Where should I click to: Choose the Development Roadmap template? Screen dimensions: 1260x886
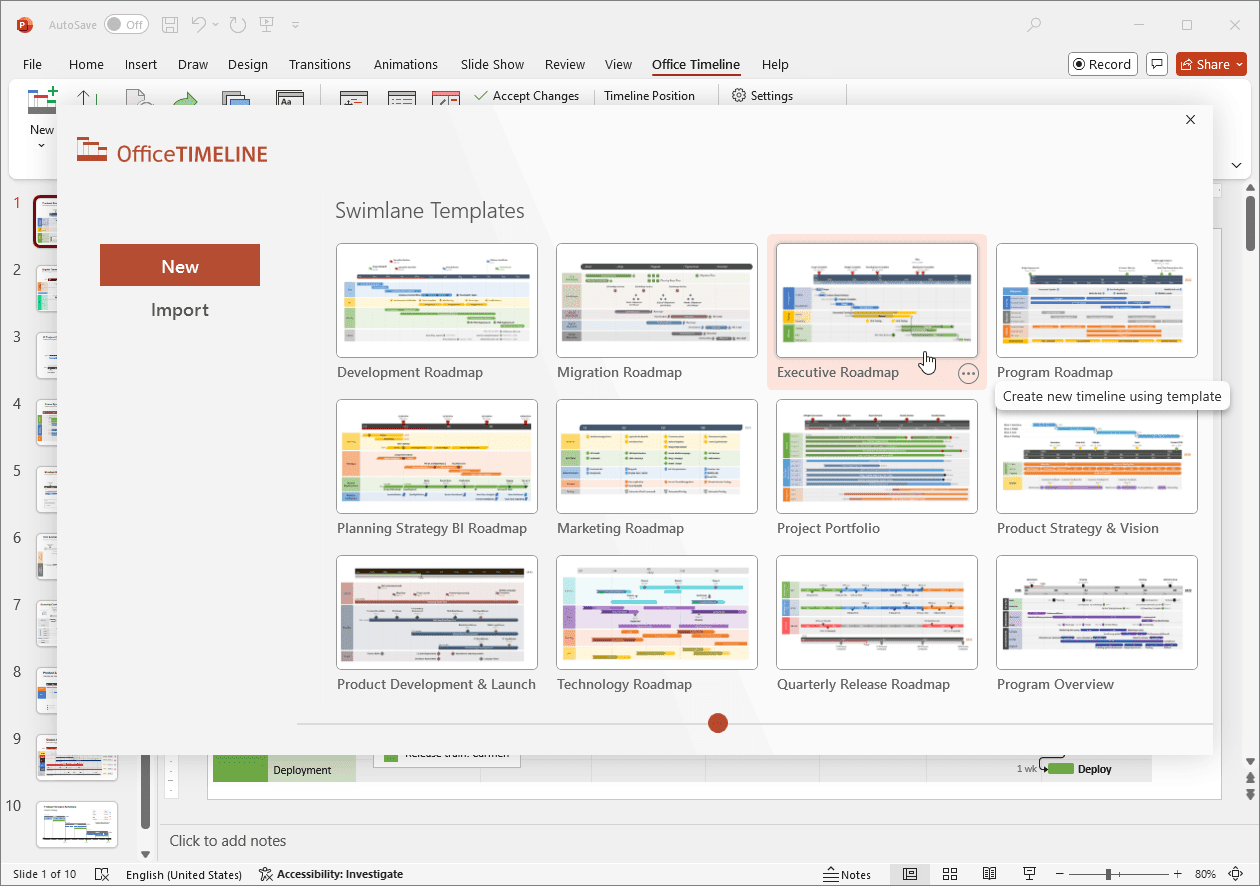point(437,301)
